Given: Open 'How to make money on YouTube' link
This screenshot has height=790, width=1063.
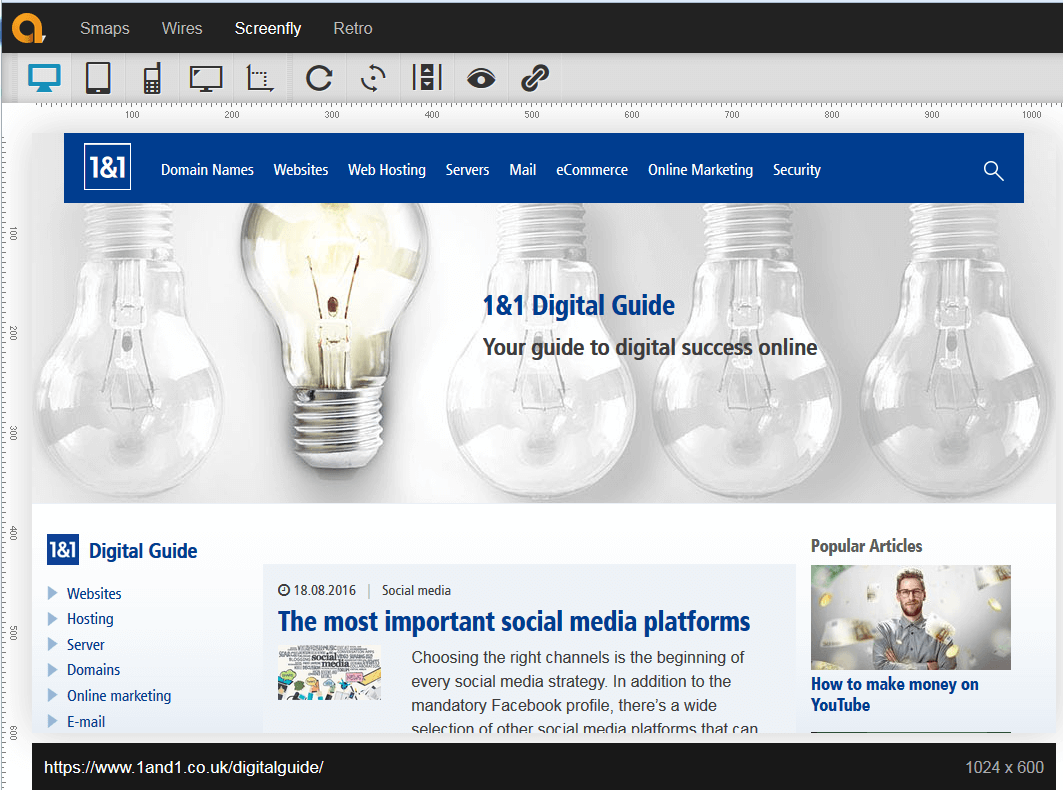Looking at the screenshot, I should (x=894, y=694).
